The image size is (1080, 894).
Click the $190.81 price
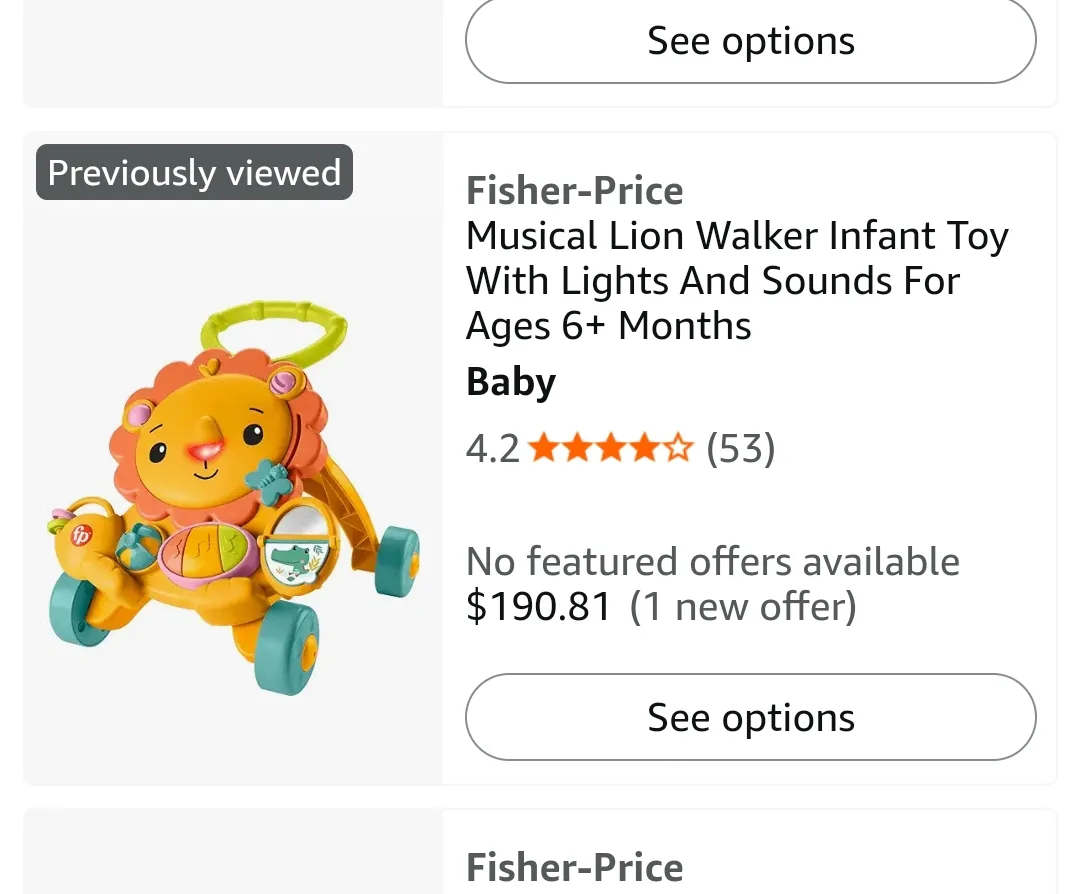(x=538, y=607)
